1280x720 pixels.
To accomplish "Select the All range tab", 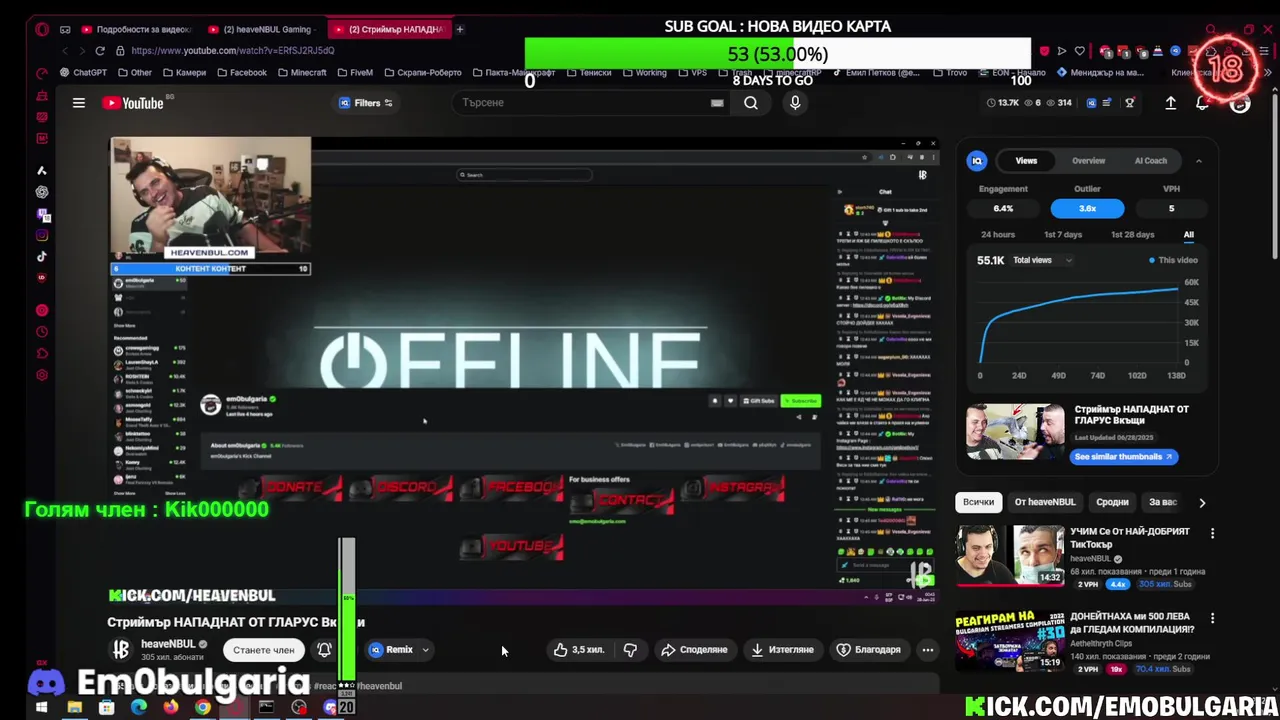I will pos(1188,234).
